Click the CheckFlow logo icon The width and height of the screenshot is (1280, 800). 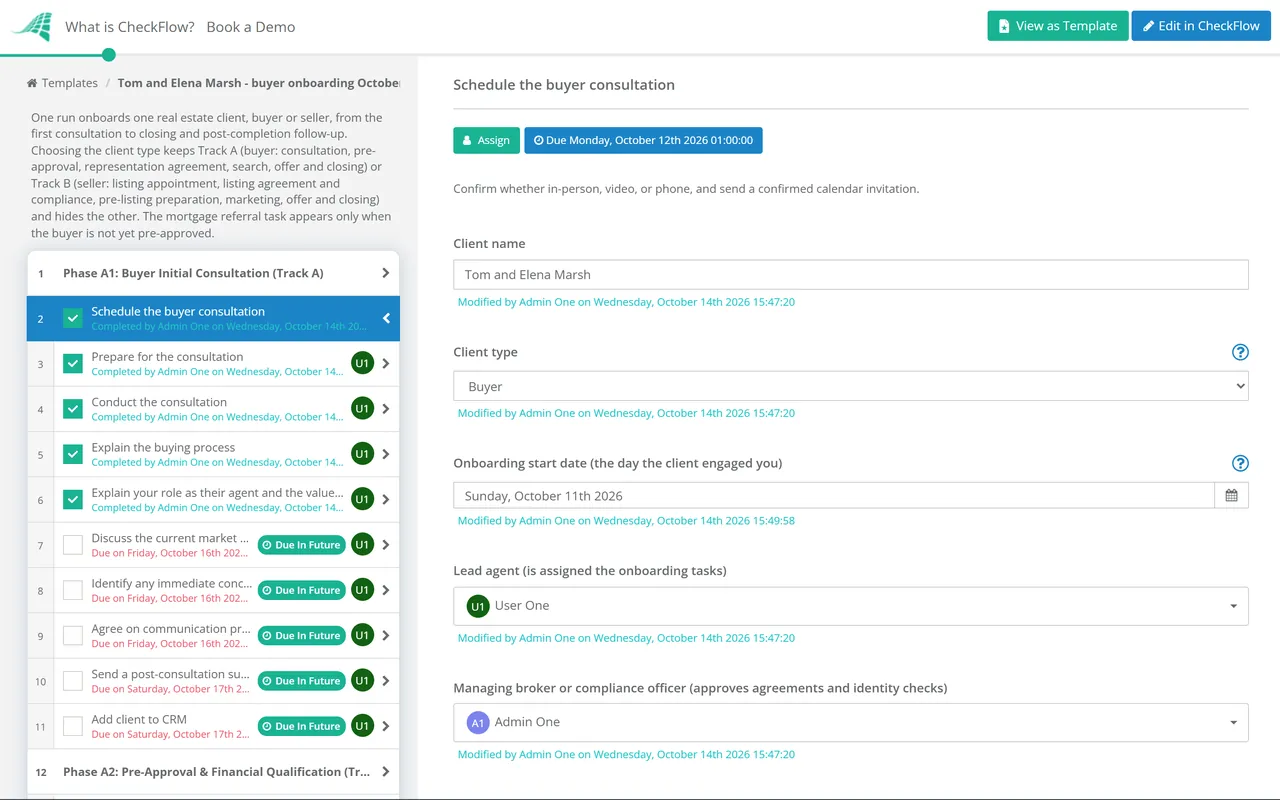(x=32, y=26)
